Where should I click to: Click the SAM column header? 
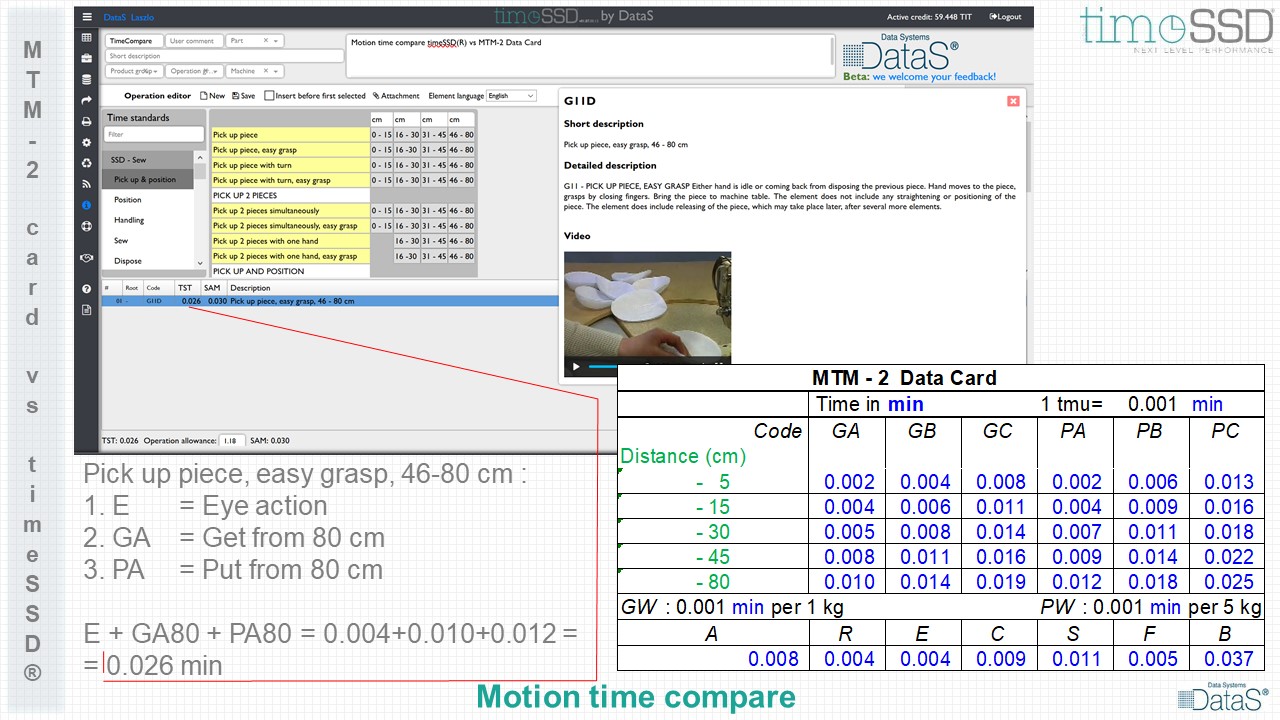click(x=212, y=288)
